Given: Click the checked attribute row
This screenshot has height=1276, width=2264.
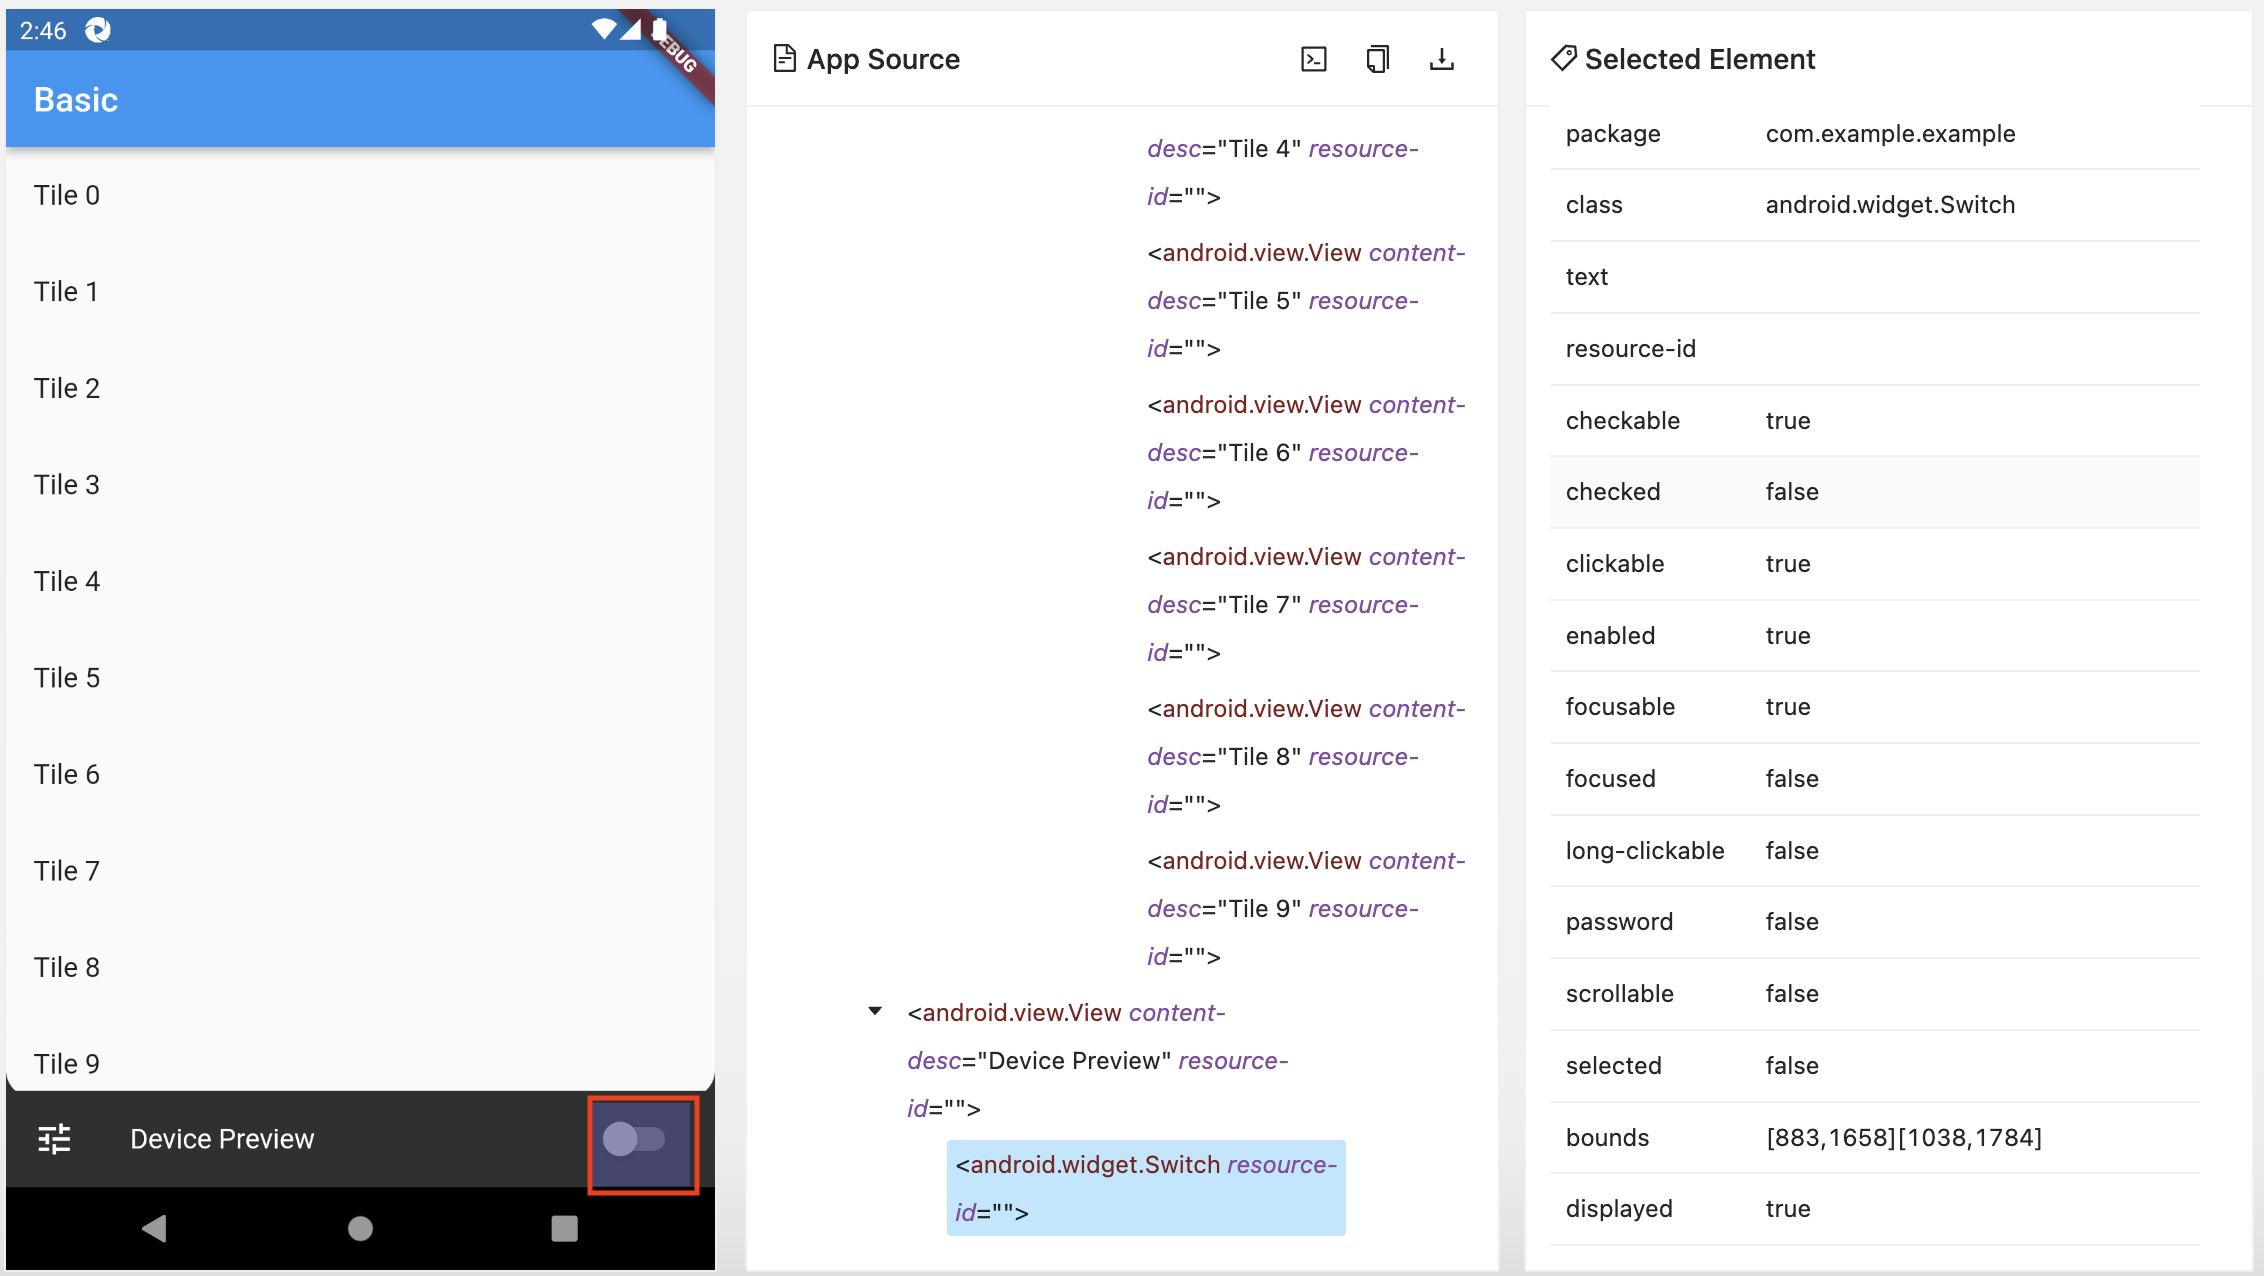Looking at the screenshot, I should point(1873,492).
